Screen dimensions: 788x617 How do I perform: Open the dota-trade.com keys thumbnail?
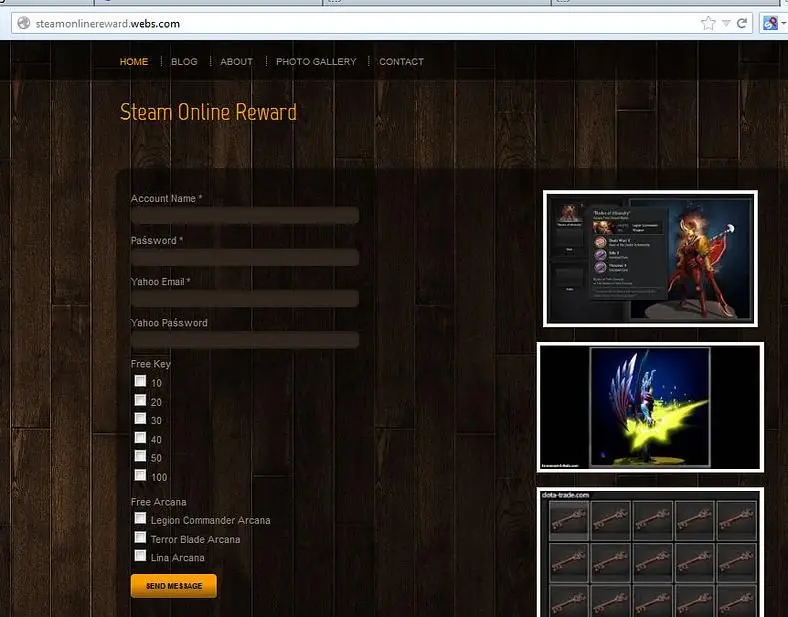650,552
